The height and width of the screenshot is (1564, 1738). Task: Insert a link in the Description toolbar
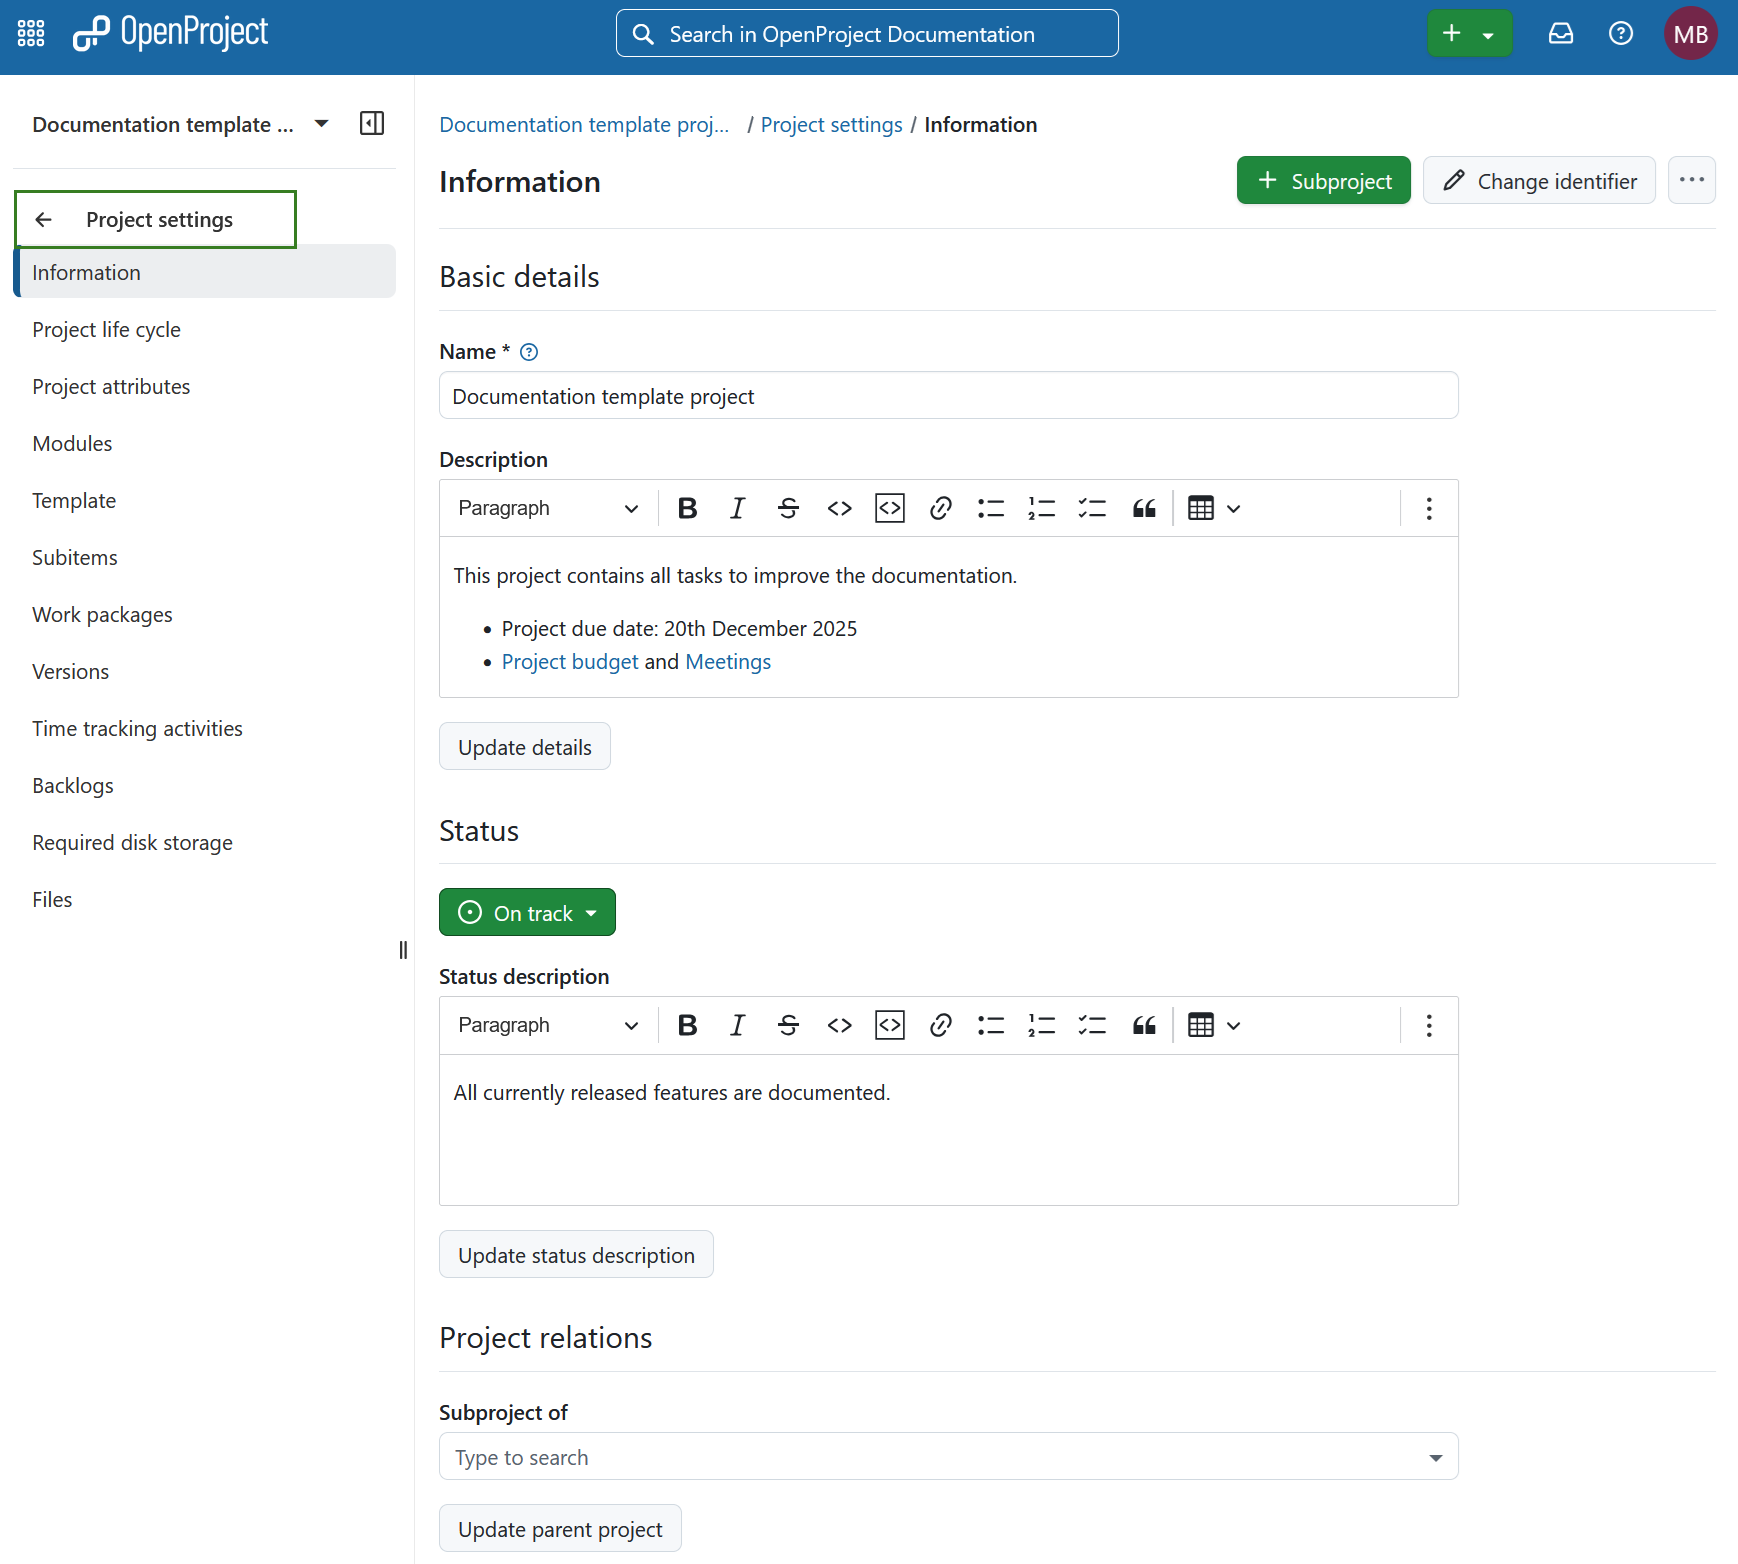point(940,507)
